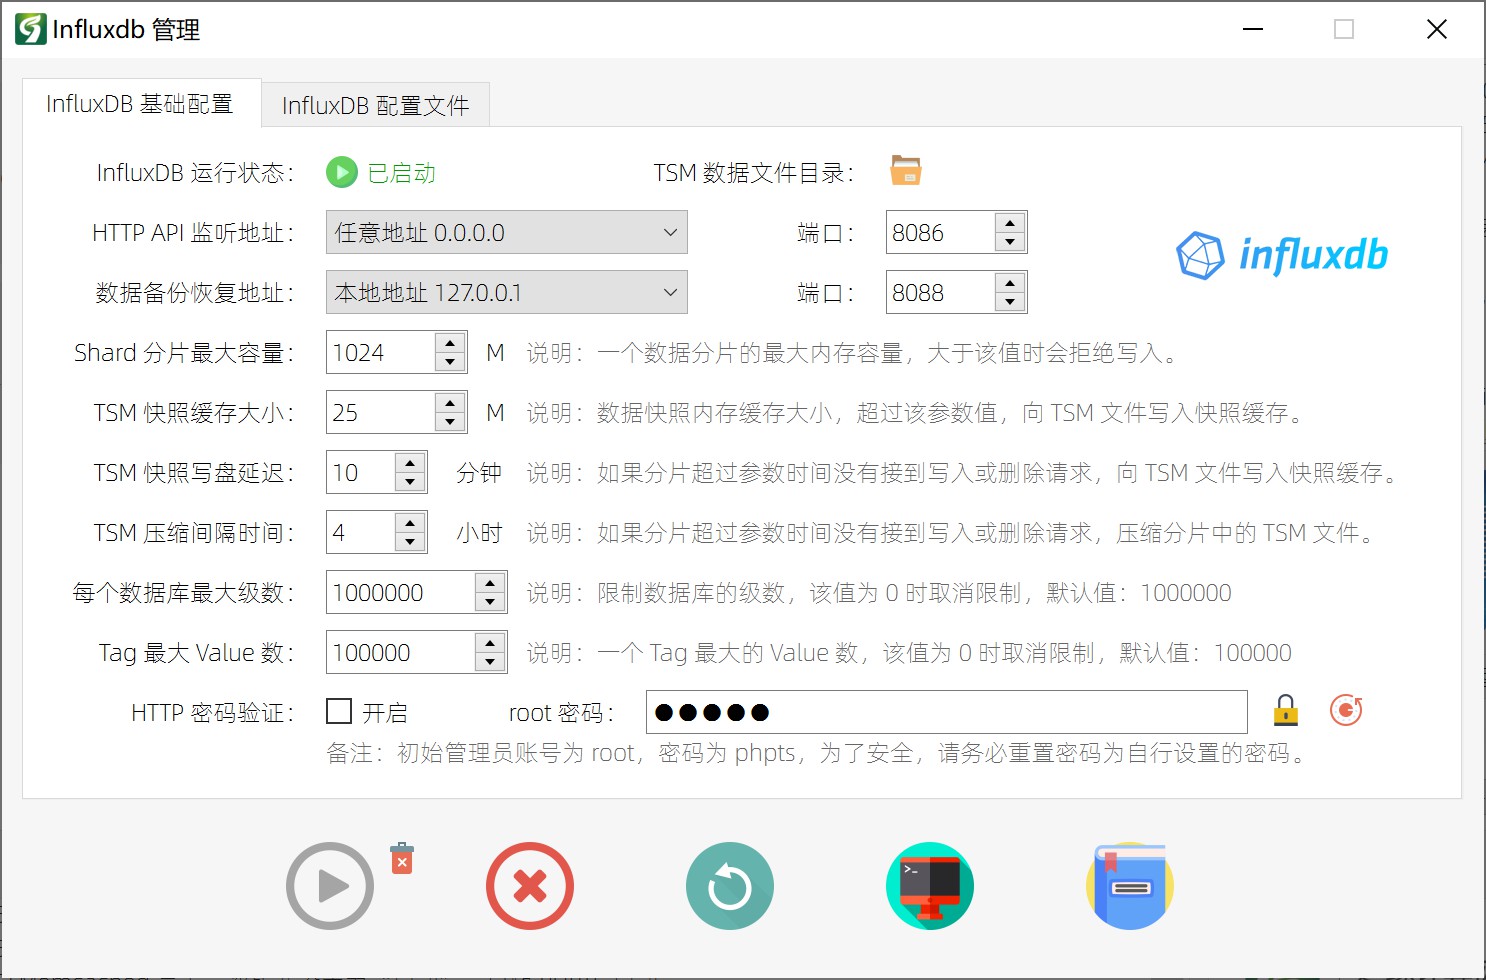The image size is (1486, 980).
Task: Decrease Tag max Value count
Action: click(x=490, y=663)
